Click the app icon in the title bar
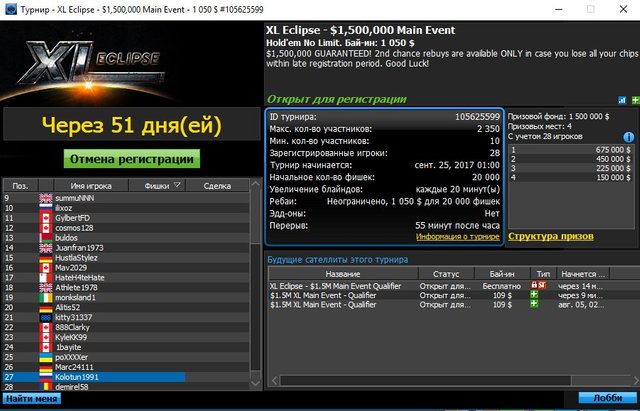The image size is (640, 411). (11, 9)
